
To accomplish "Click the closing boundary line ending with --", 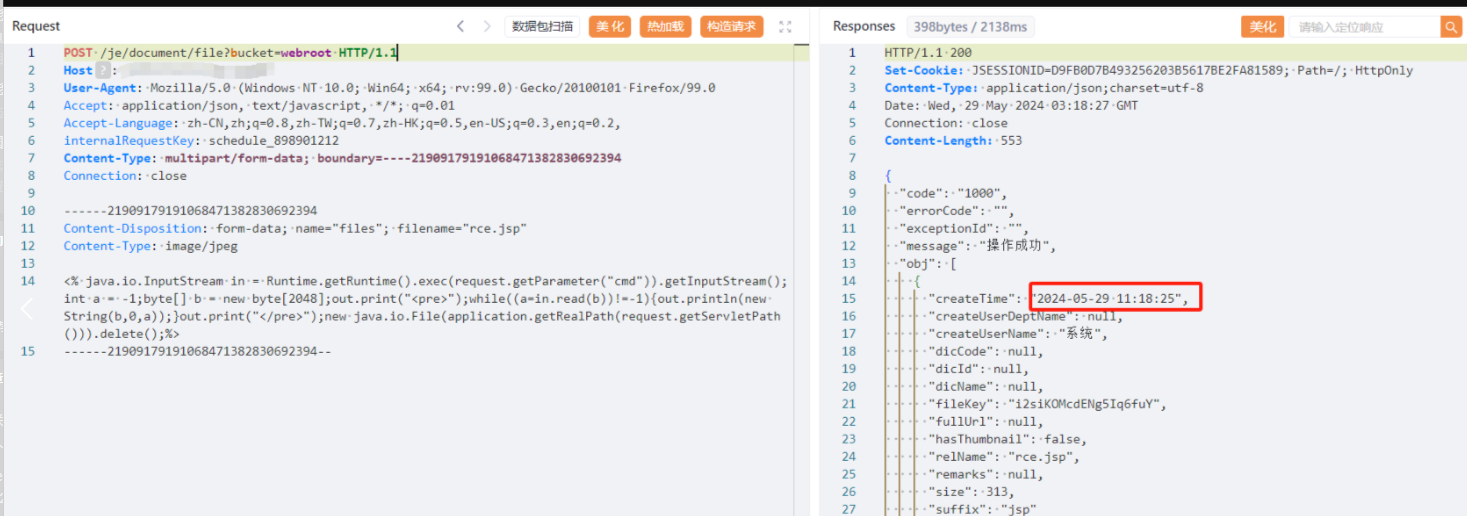I will [x=197, y=351].
